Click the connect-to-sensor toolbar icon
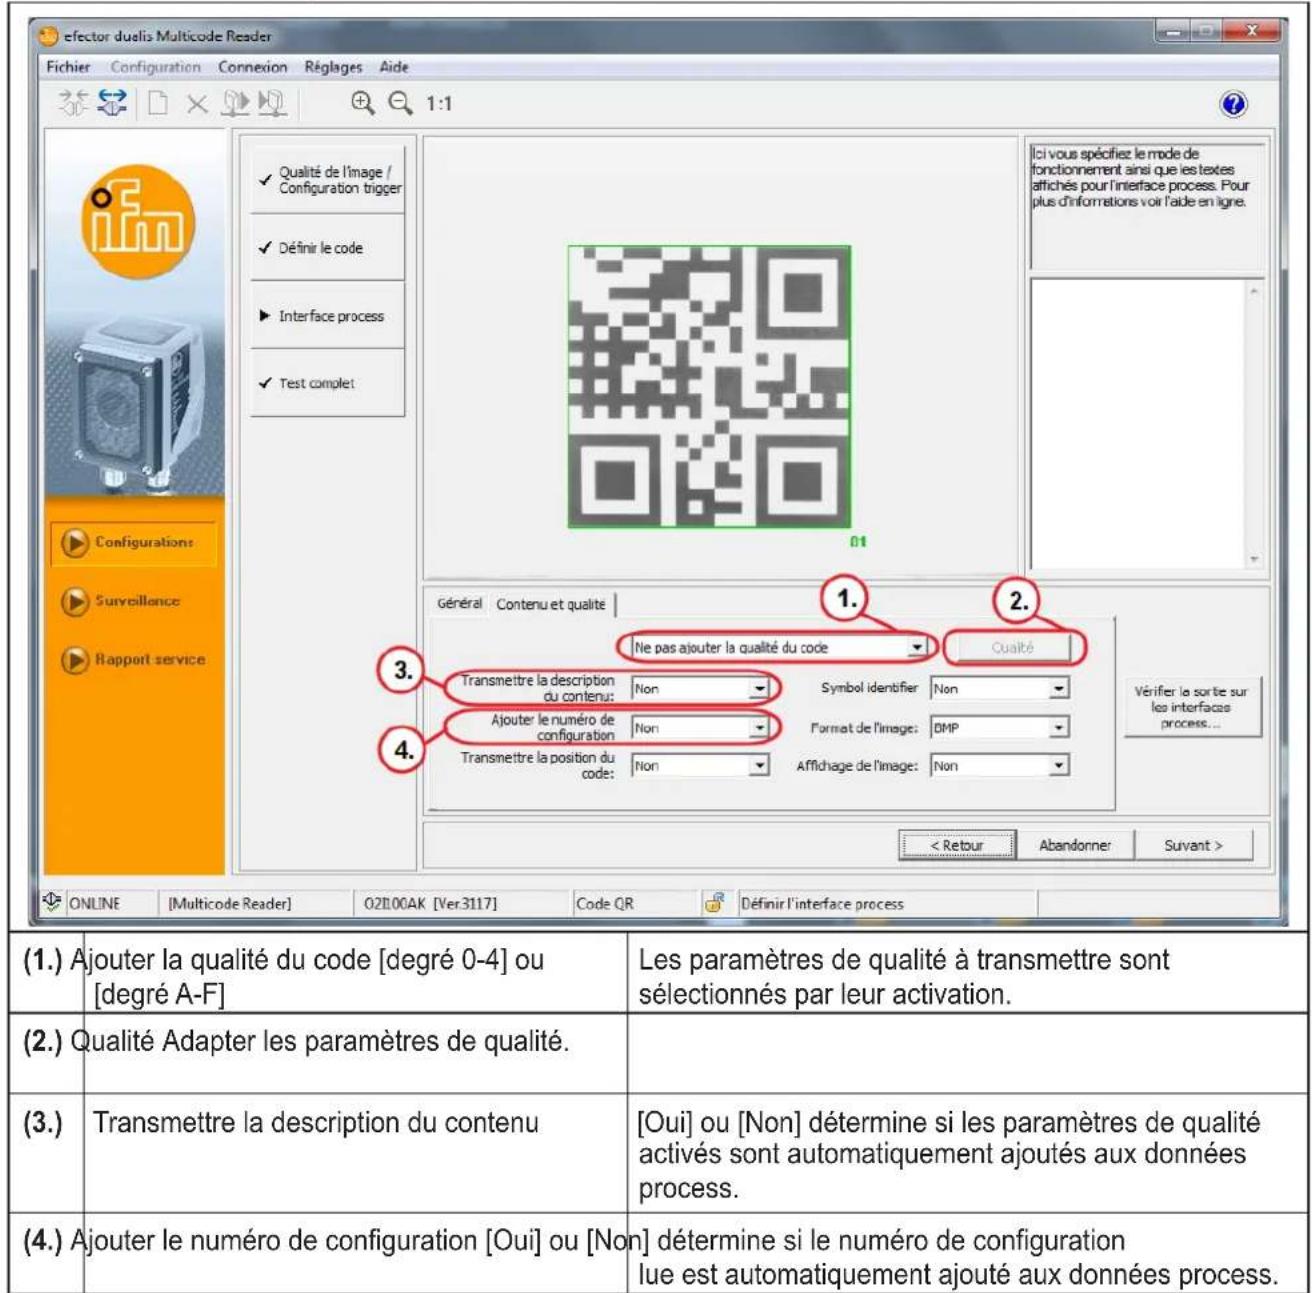The image size is (1312, 1293). [73, 103]
